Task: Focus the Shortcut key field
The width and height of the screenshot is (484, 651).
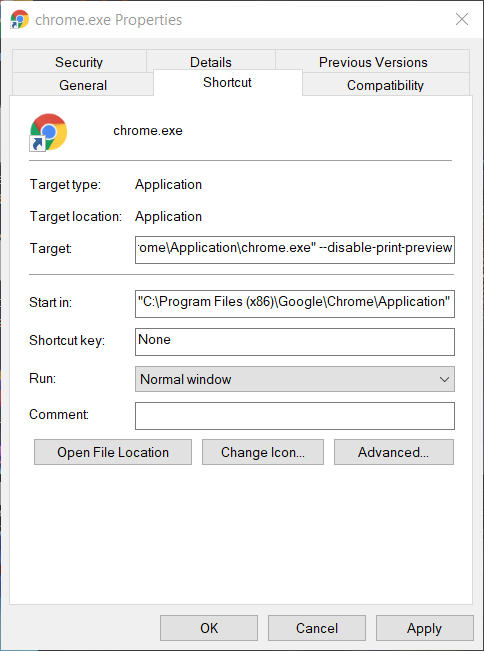Action: click(x=295, y=342)
